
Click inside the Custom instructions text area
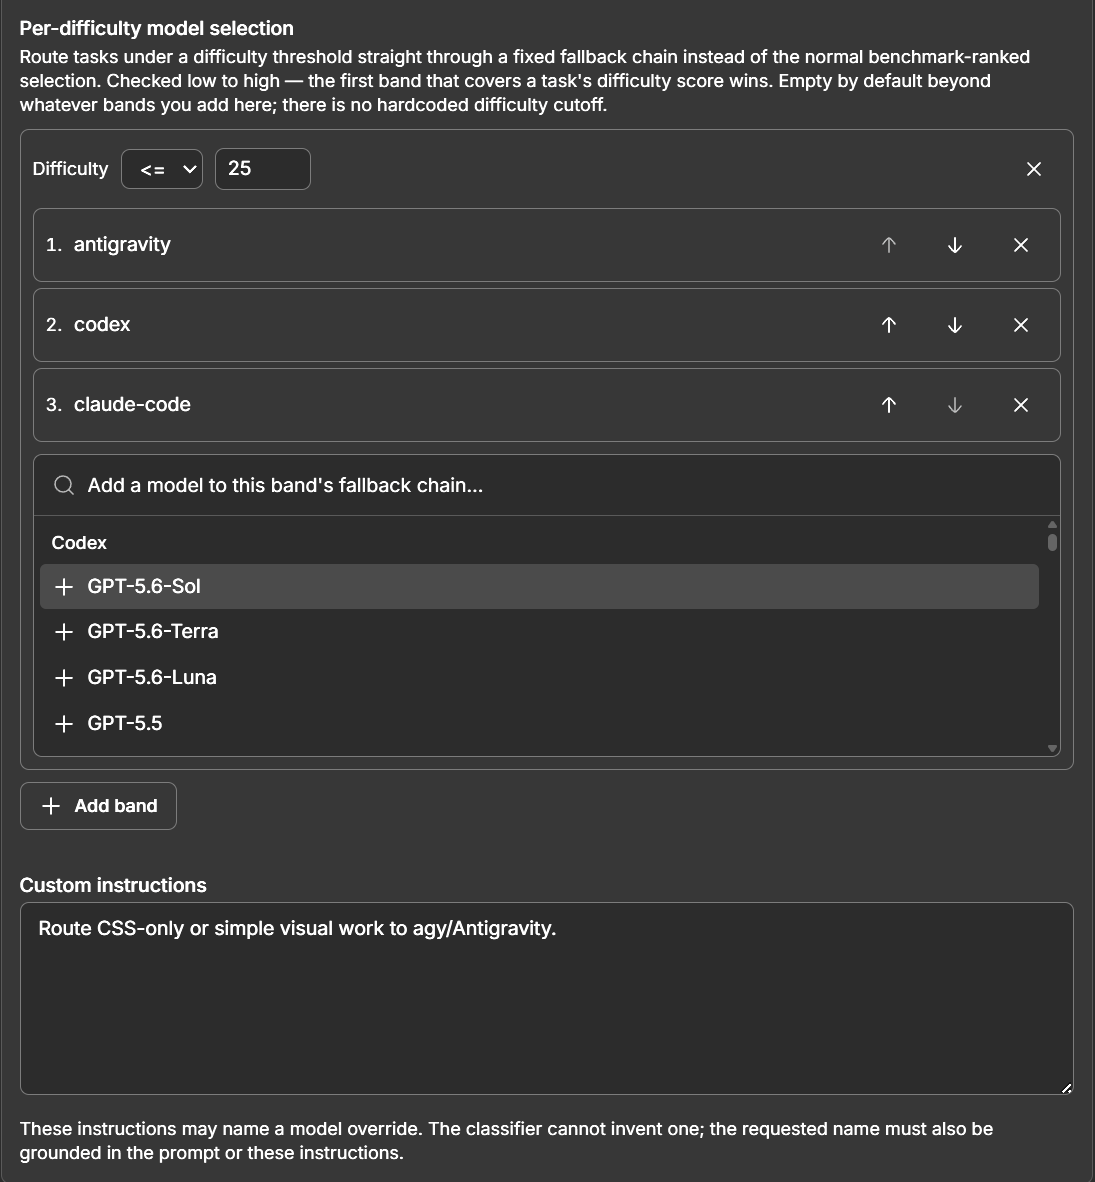546,998
